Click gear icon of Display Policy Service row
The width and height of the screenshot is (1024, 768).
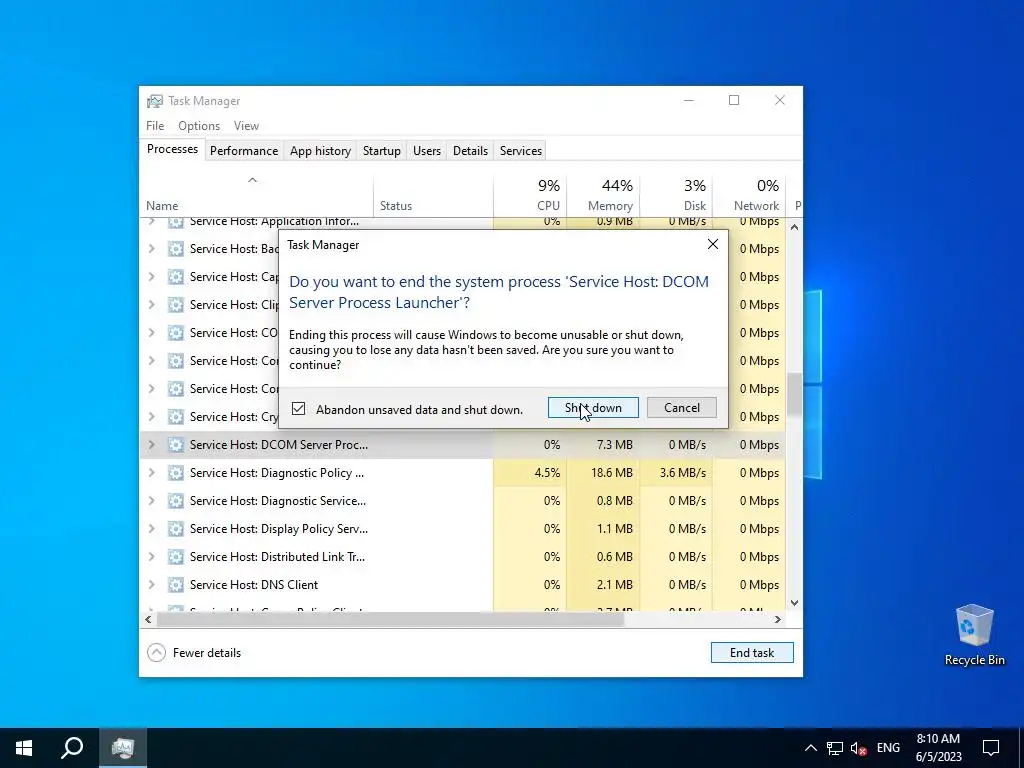point(175,529)
